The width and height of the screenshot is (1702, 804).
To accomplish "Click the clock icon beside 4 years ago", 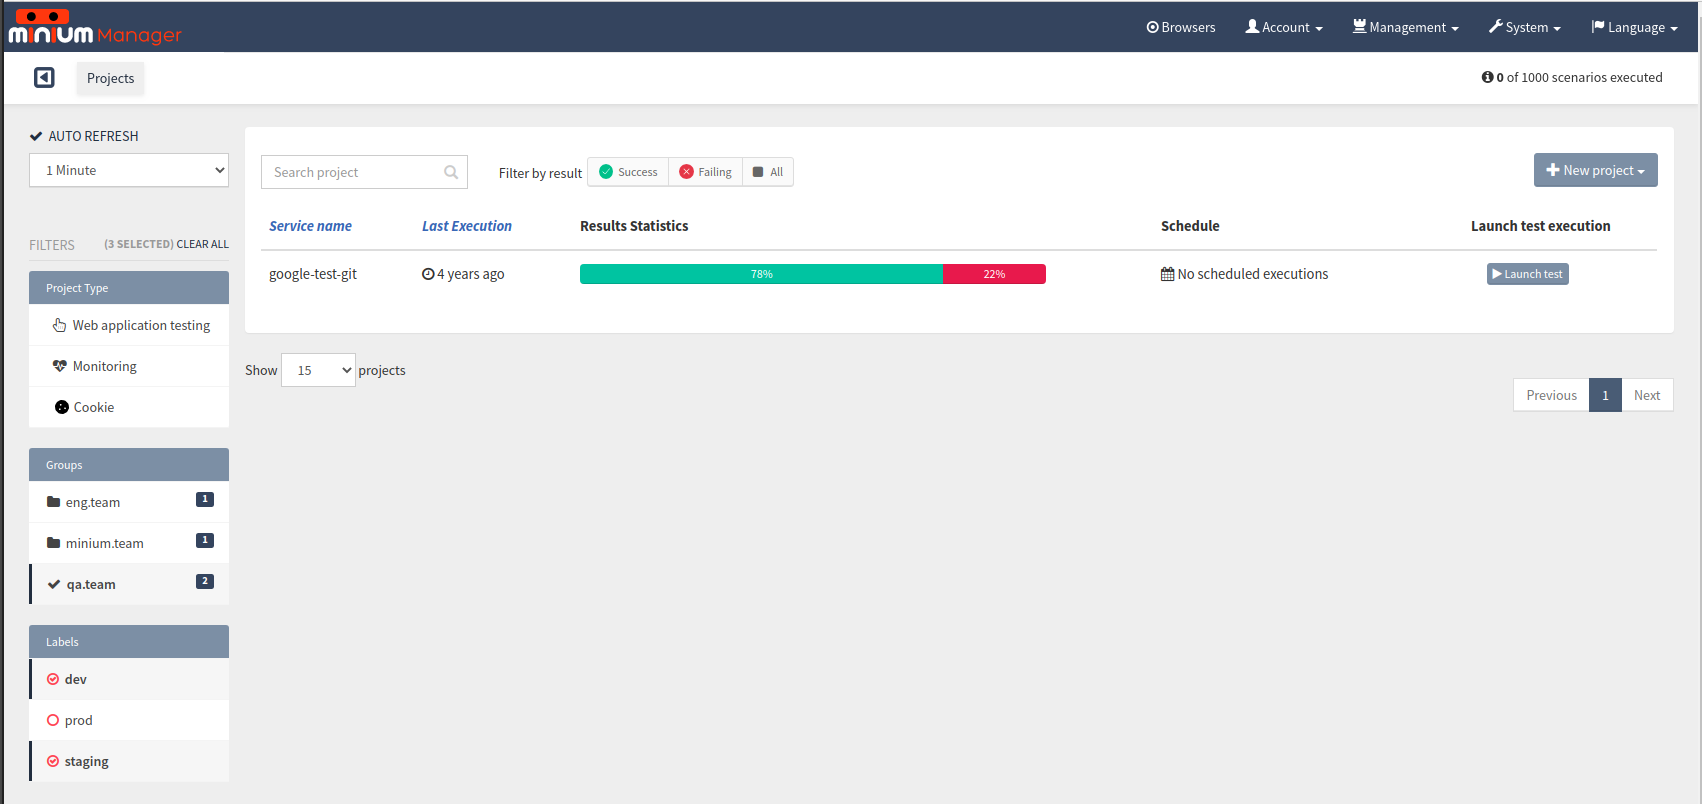I will [428, 274].
